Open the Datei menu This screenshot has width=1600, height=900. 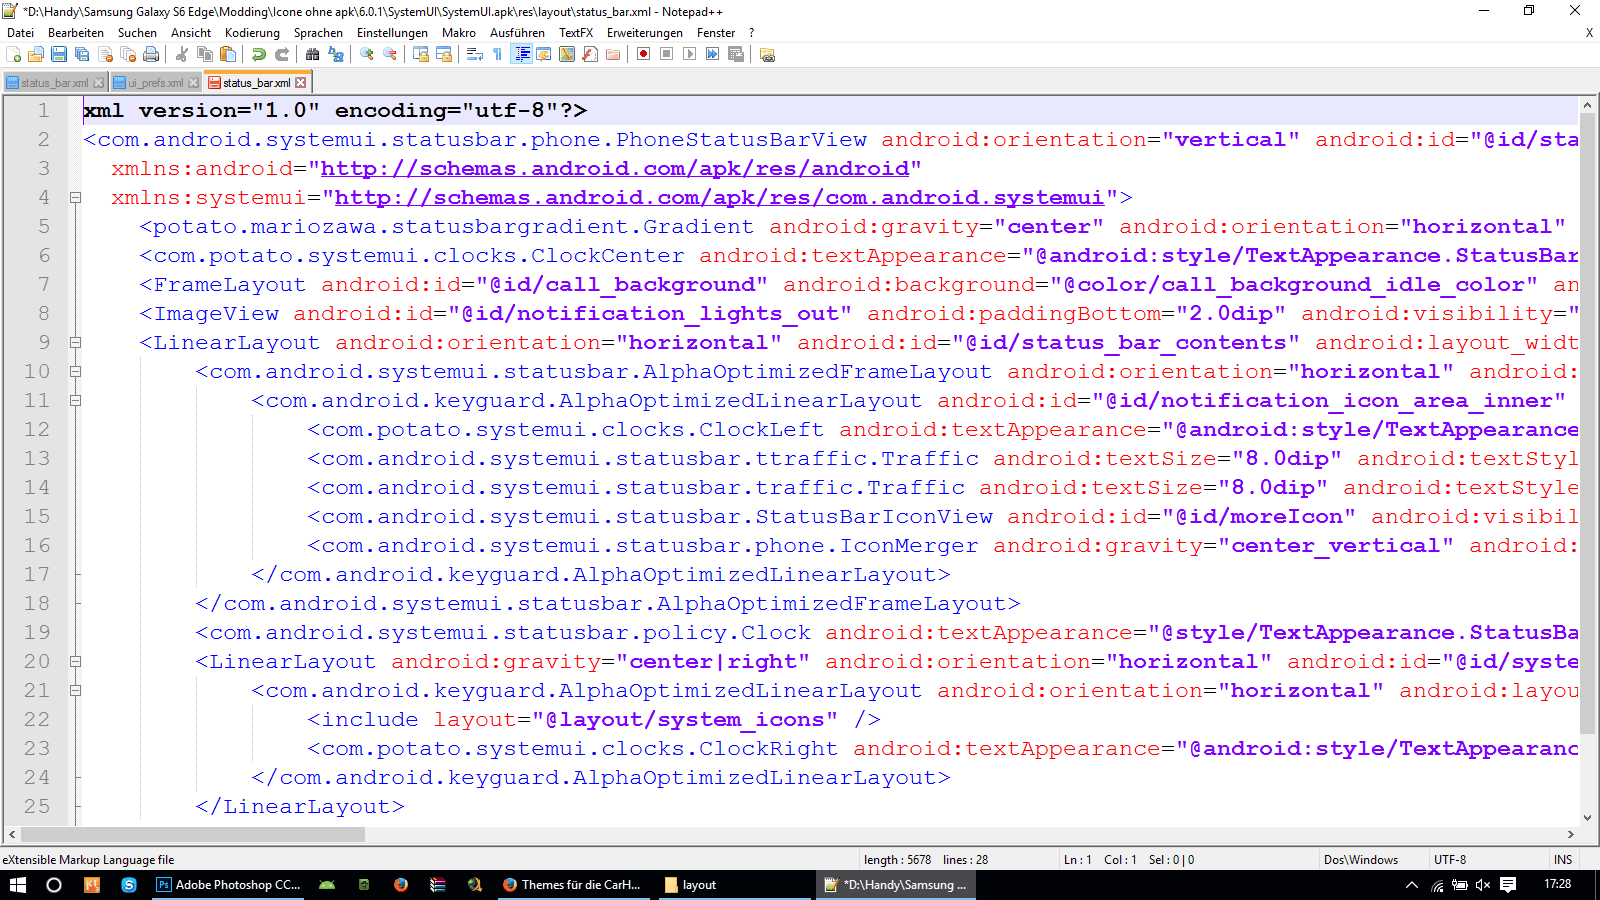pyautogui.click(x=20, y=33)
